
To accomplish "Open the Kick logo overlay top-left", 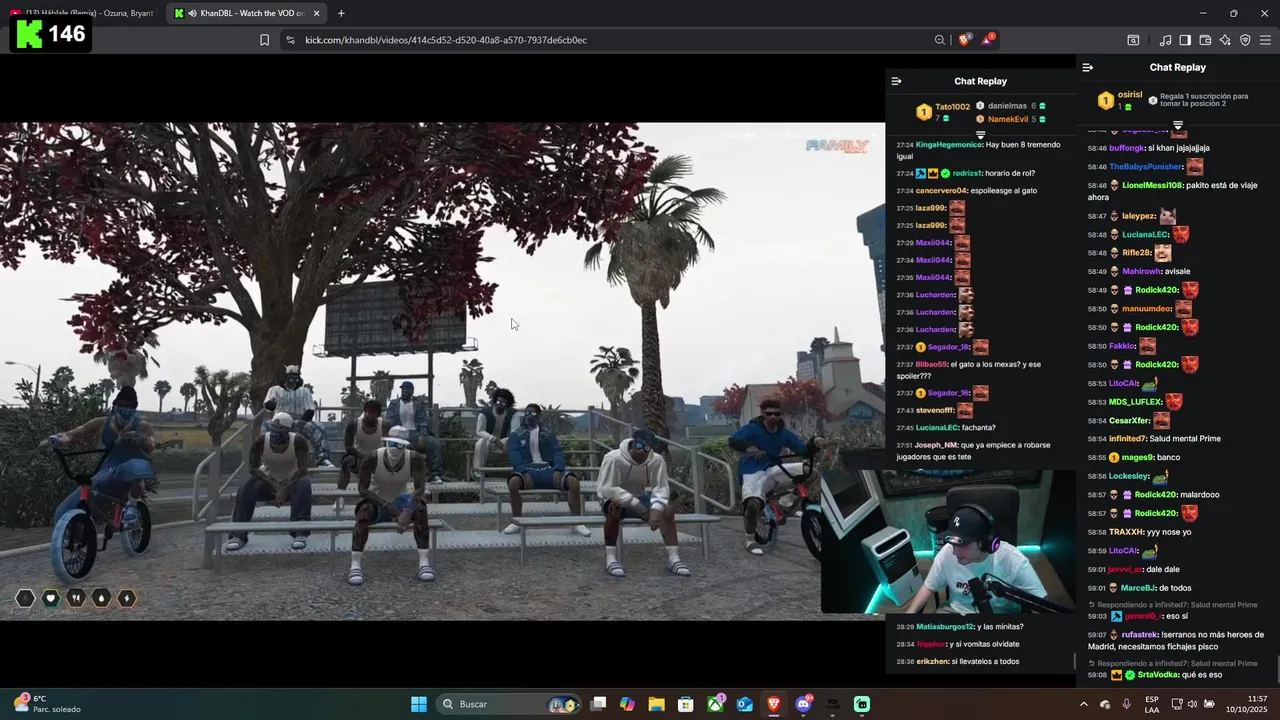I will (x=52, y=34).
